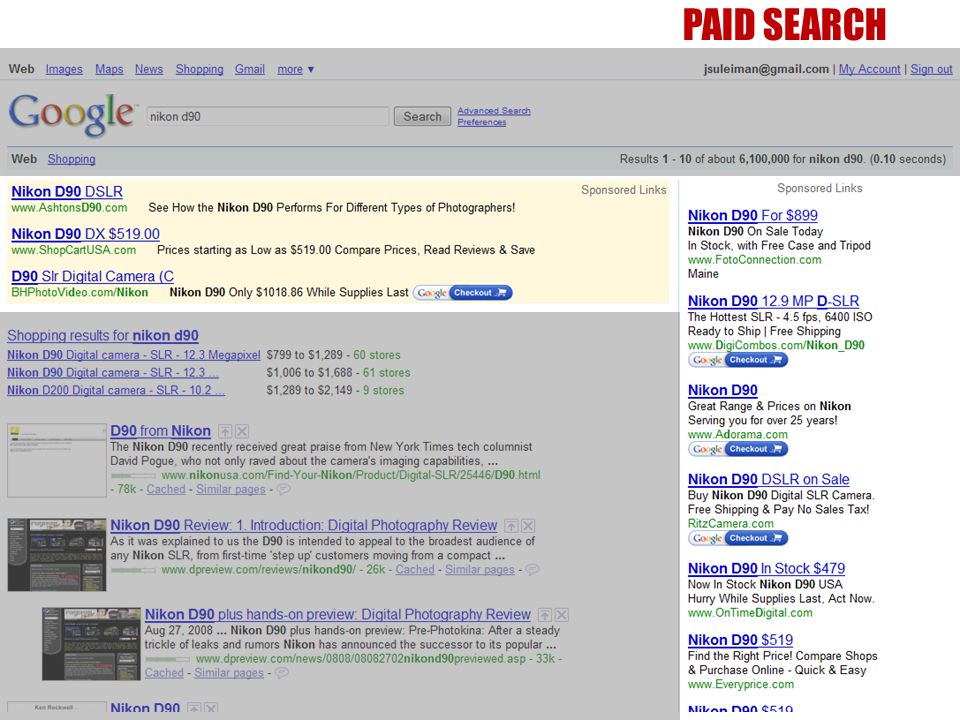Click Google Checkout badge under DigiCombos ad
The height and width of the screenshot is (720, 960).
pos(738,360)
